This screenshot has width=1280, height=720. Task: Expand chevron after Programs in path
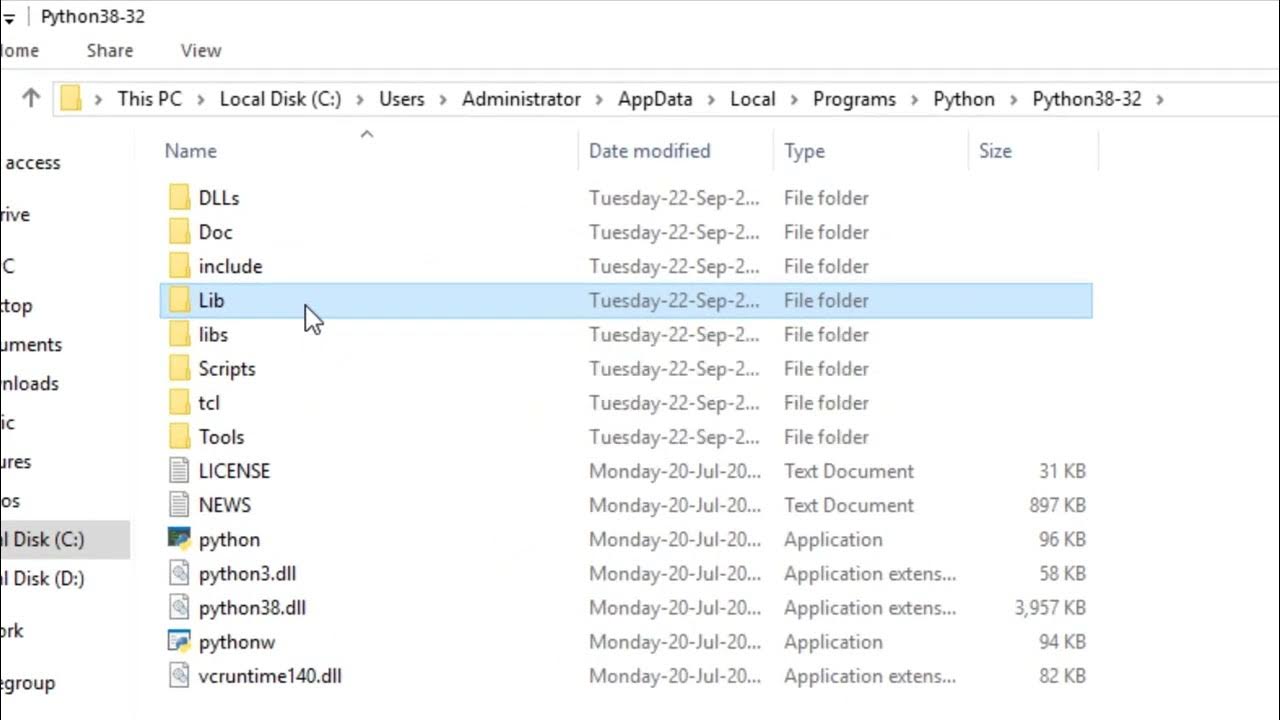tap(914, 99)
